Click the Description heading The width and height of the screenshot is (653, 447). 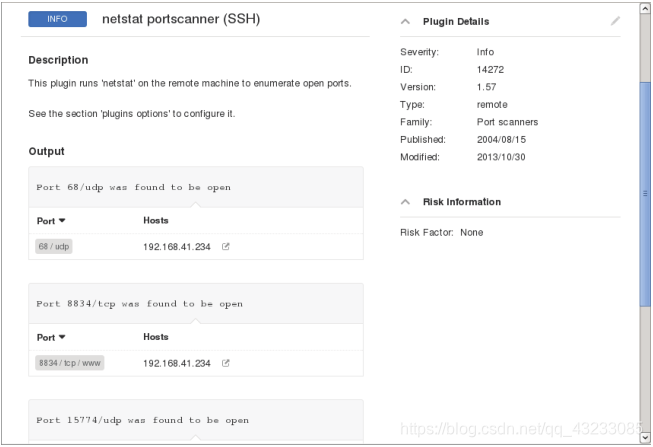click(58, 60)
